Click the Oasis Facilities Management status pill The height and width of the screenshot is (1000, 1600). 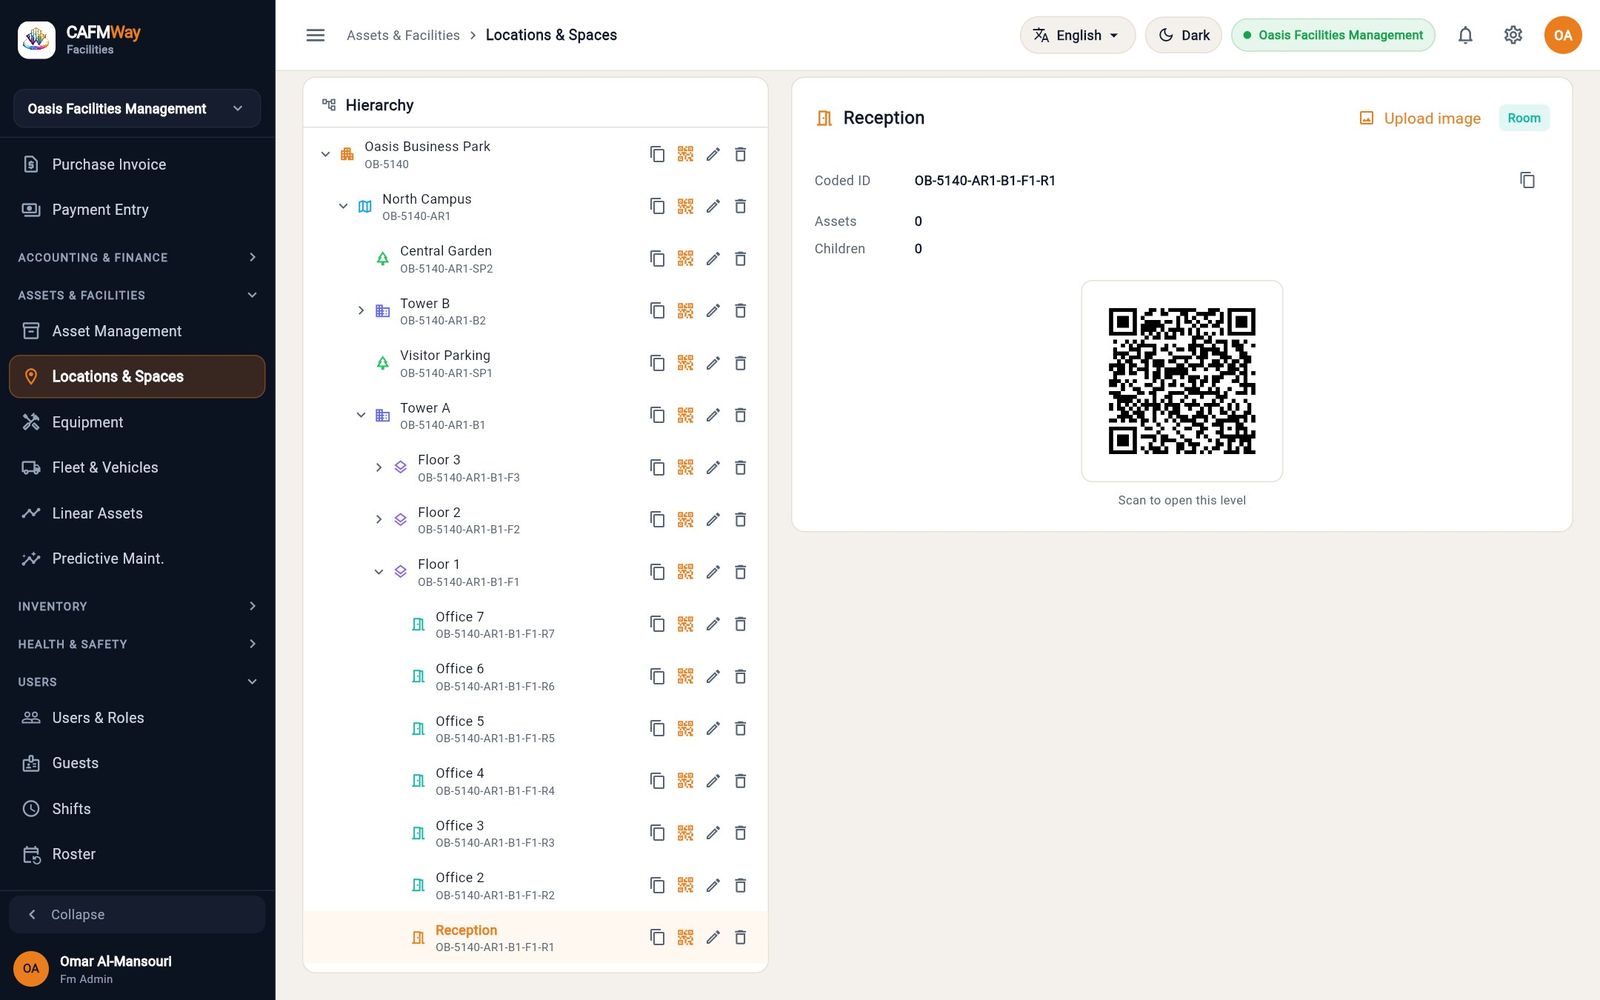1333,35
